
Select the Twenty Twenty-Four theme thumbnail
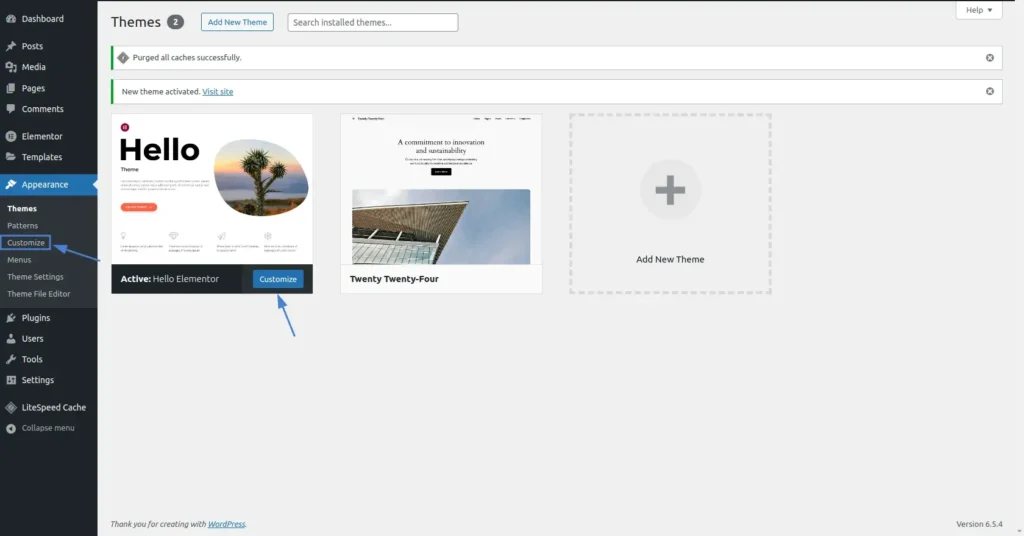click(x=441, y=189)
